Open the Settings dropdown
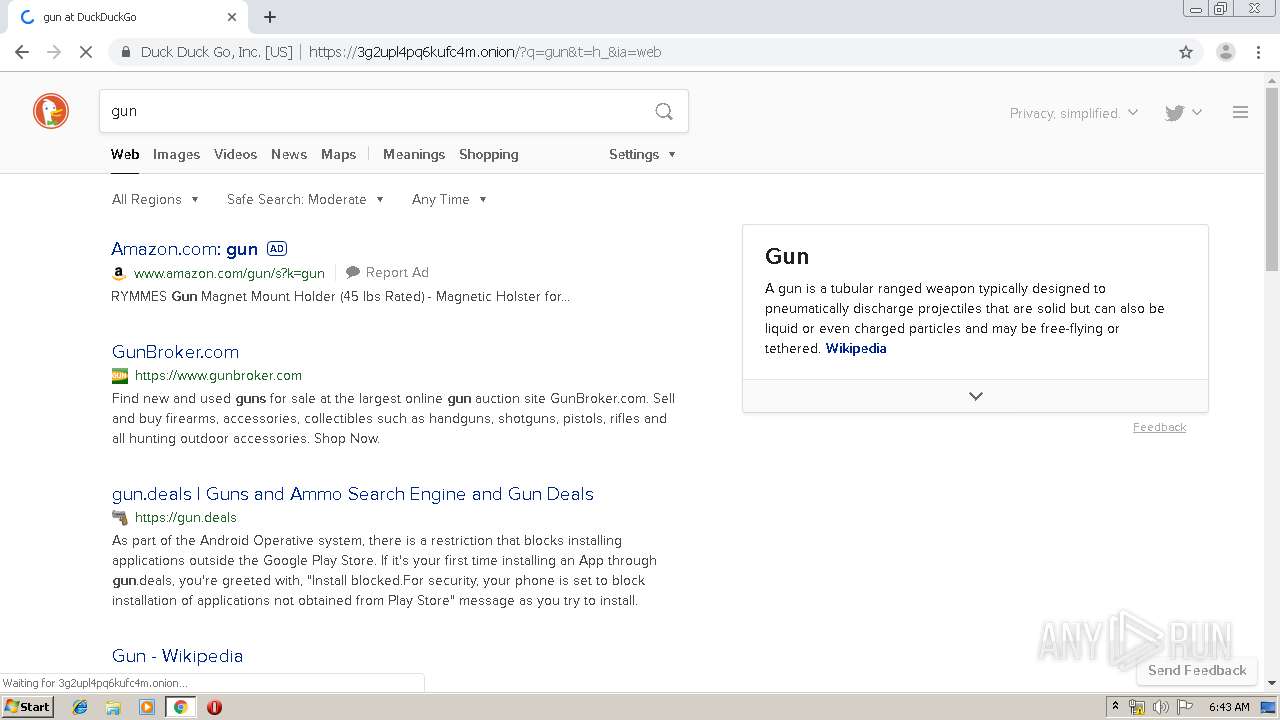1280x720 pixels. 643,154
